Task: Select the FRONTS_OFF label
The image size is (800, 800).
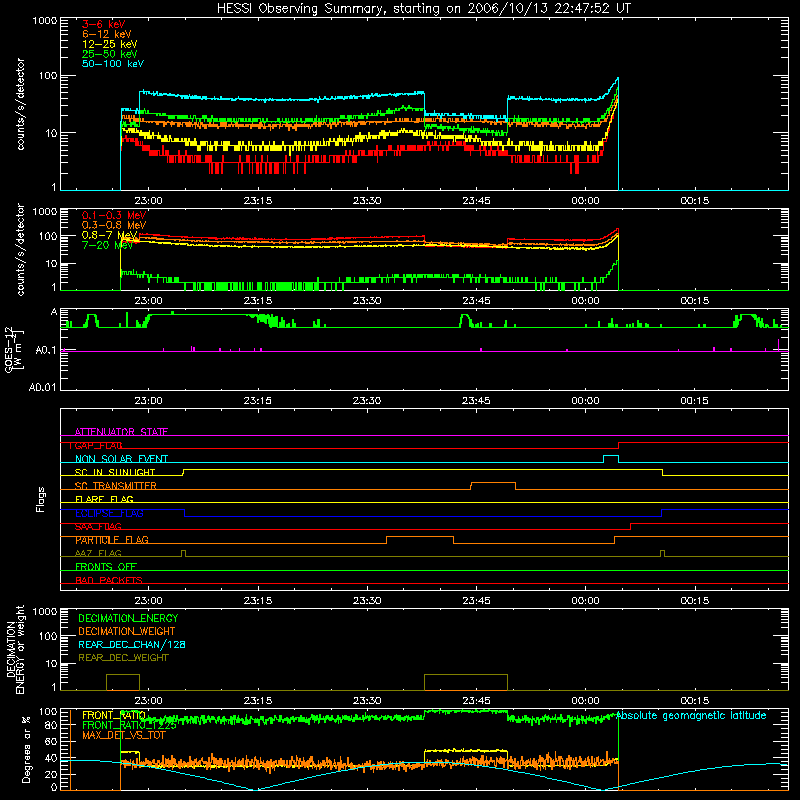Action: coord(106,566)
